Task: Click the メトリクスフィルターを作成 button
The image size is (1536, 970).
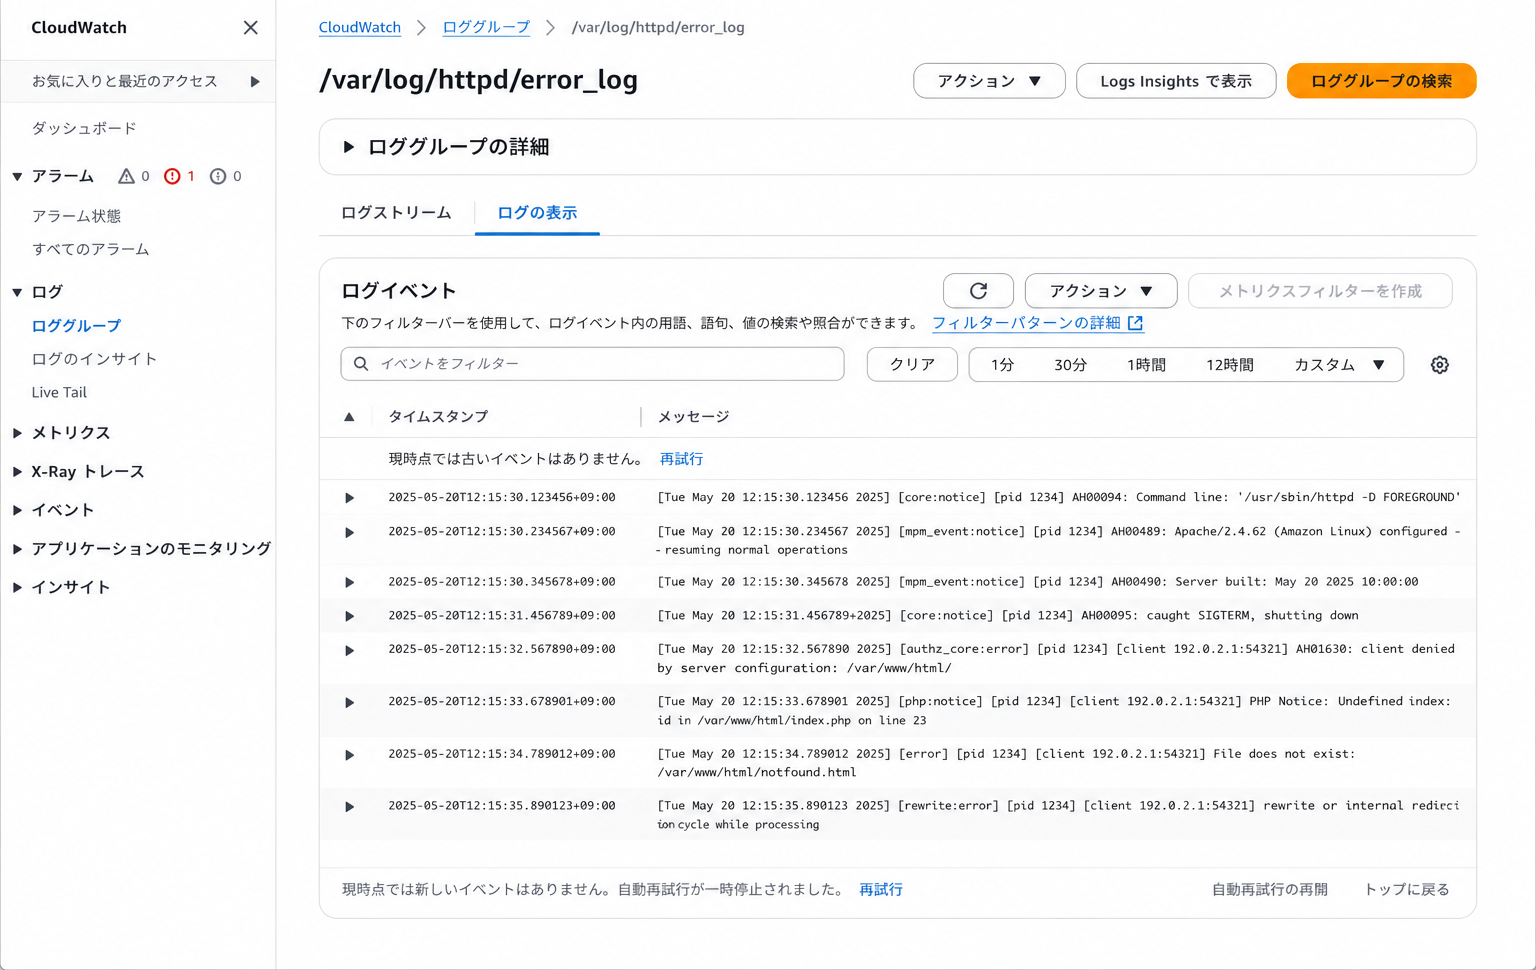Action: [x=1320, y=291]
